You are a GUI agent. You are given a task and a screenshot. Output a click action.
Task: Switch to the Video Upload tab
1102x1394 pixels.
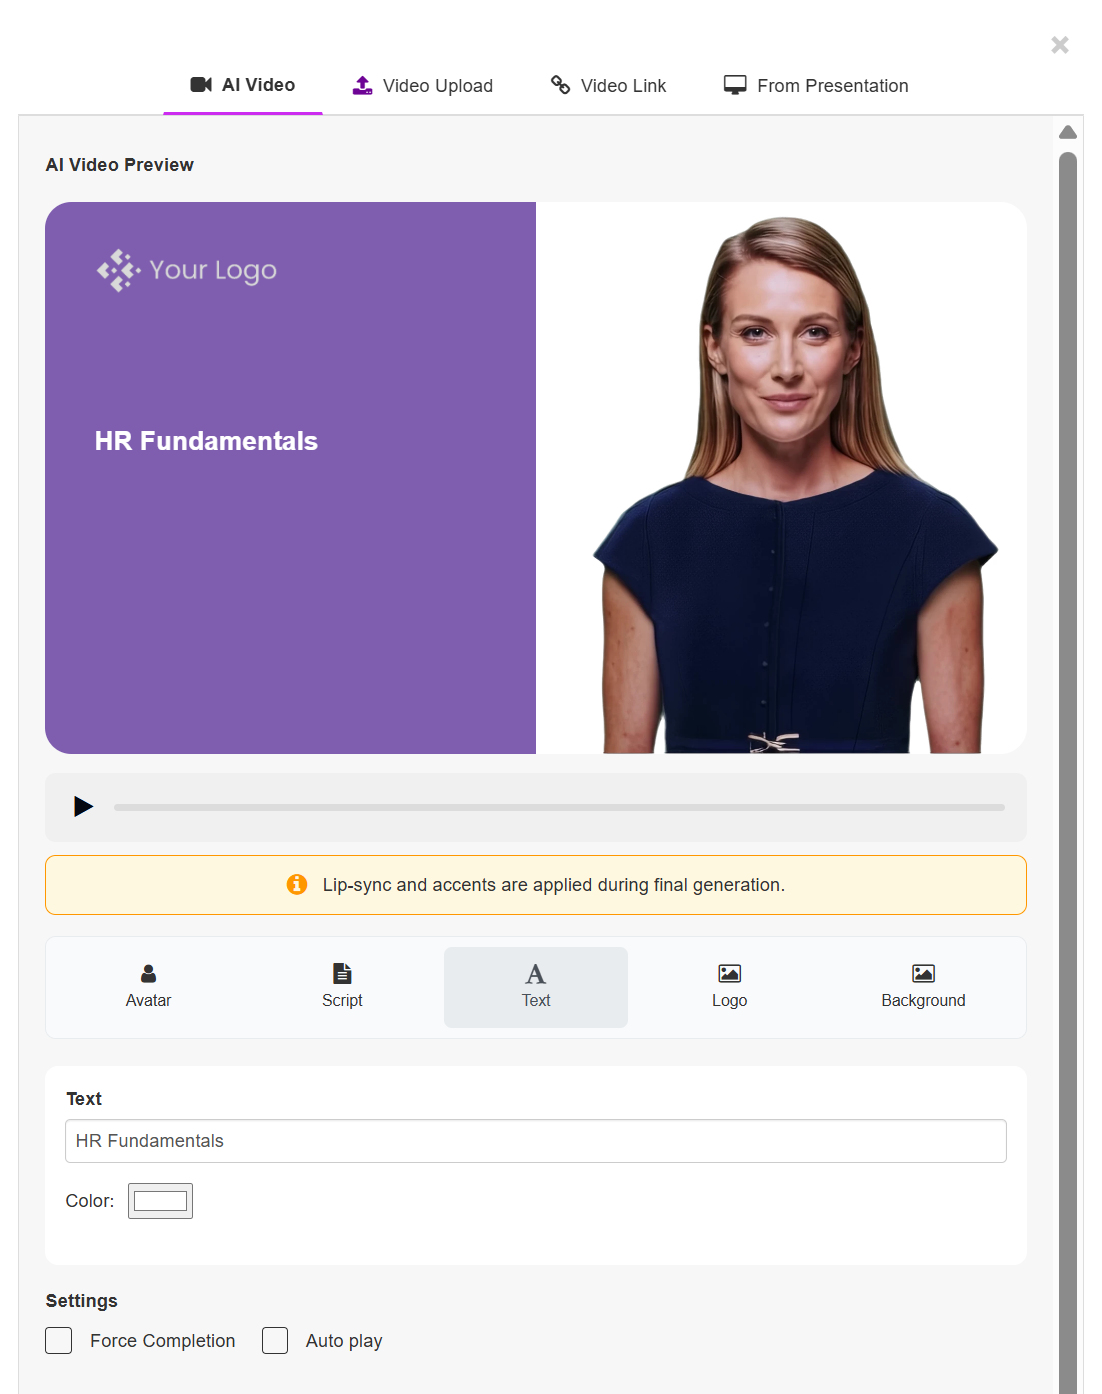tap(423, 86)
